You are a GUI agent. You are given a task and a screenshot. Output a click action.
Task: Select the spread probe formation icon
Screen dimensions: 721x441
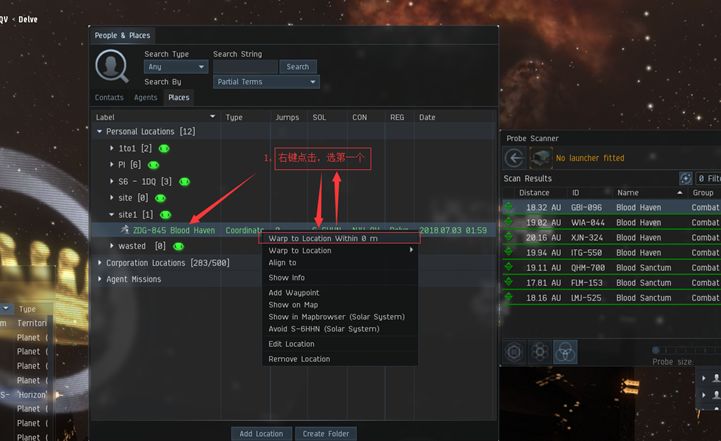(514, 352)
